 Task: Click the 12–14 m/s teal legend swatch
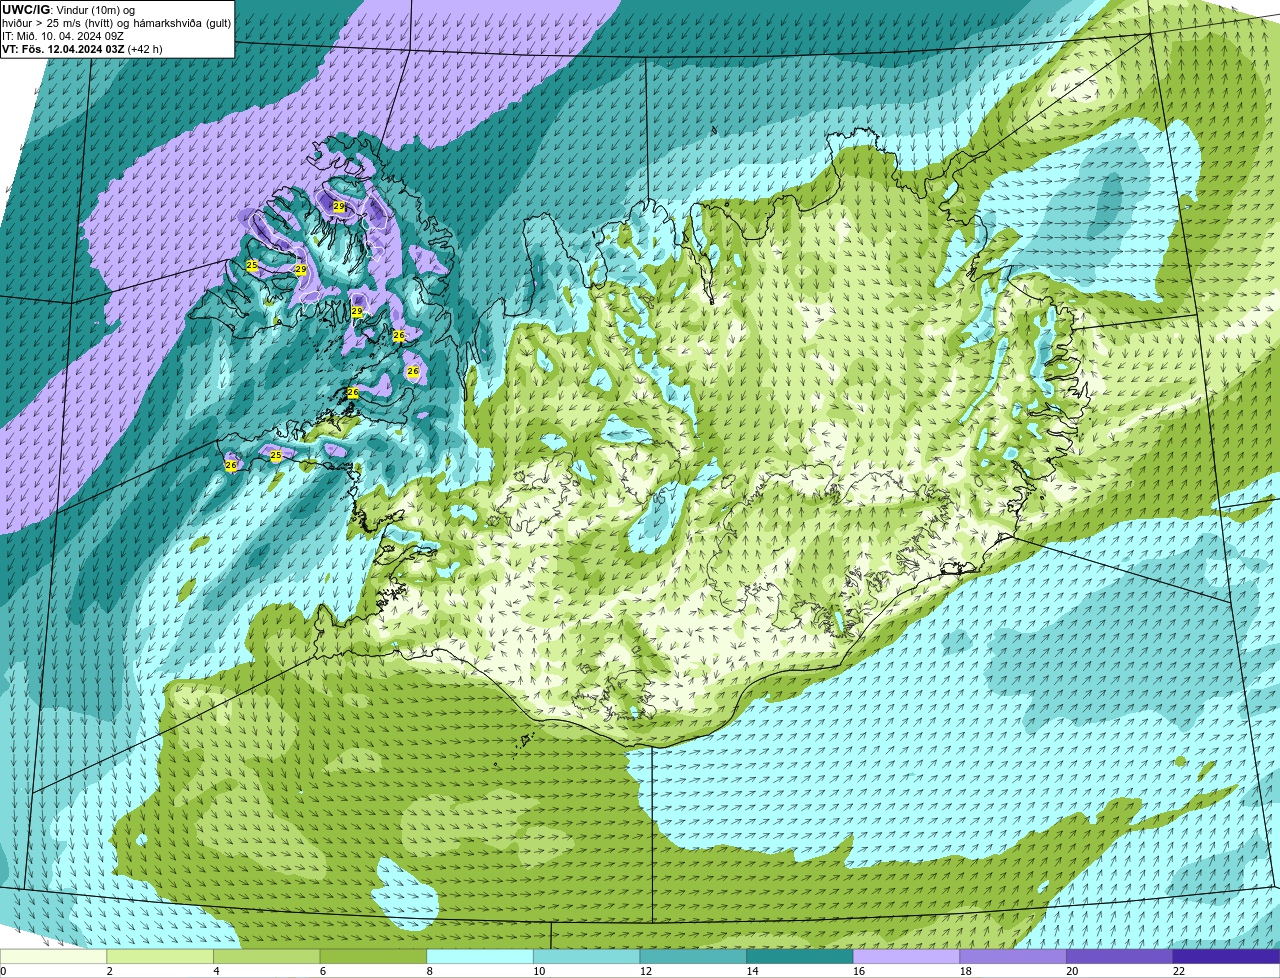[x=693, y=956]
